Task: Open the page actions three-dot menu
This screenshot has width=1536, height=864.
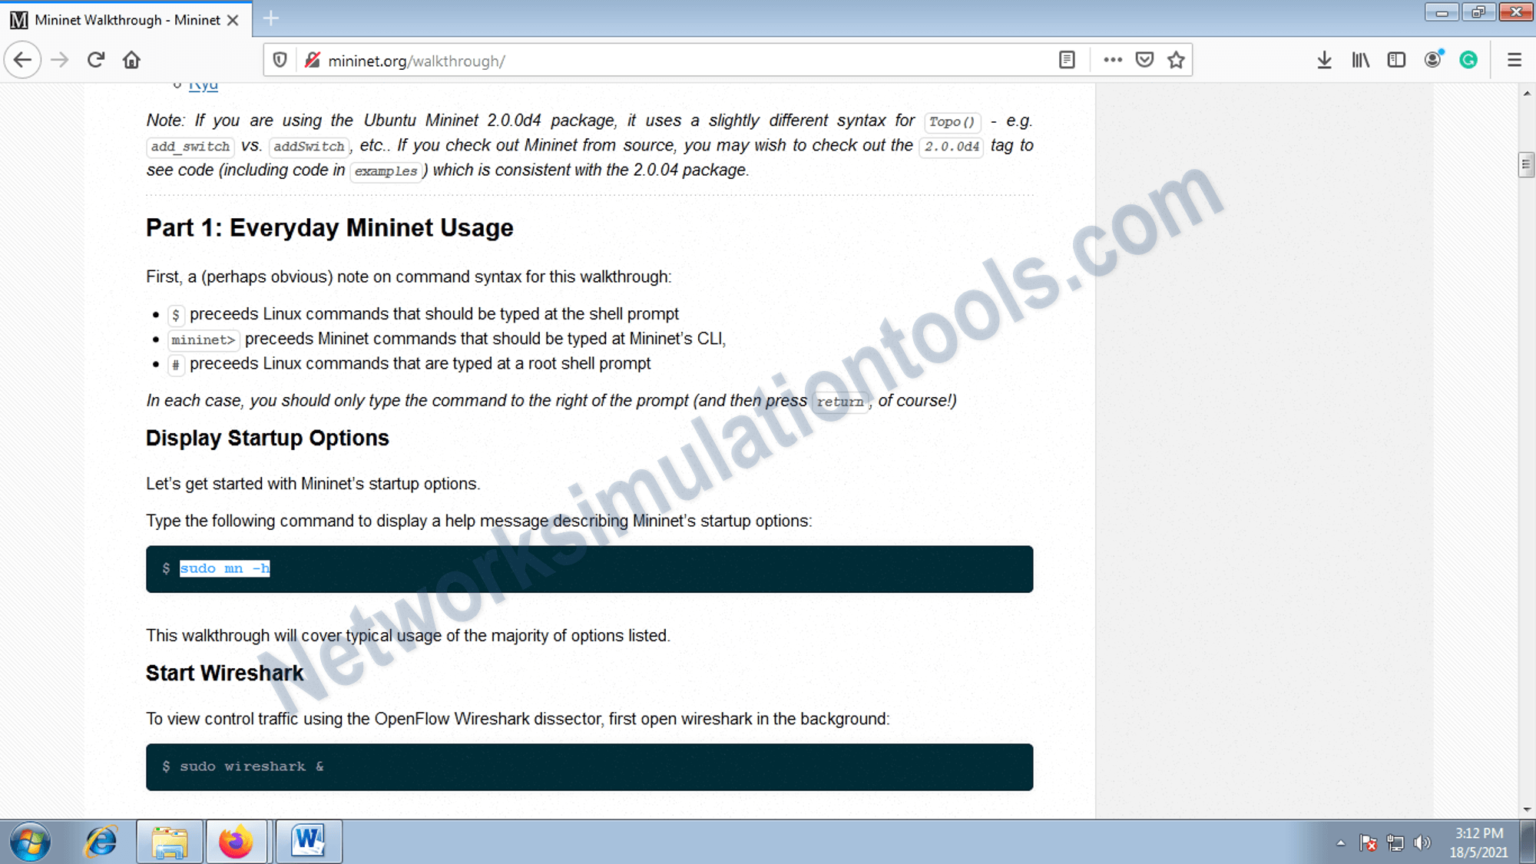Action: pos(1112,60)
